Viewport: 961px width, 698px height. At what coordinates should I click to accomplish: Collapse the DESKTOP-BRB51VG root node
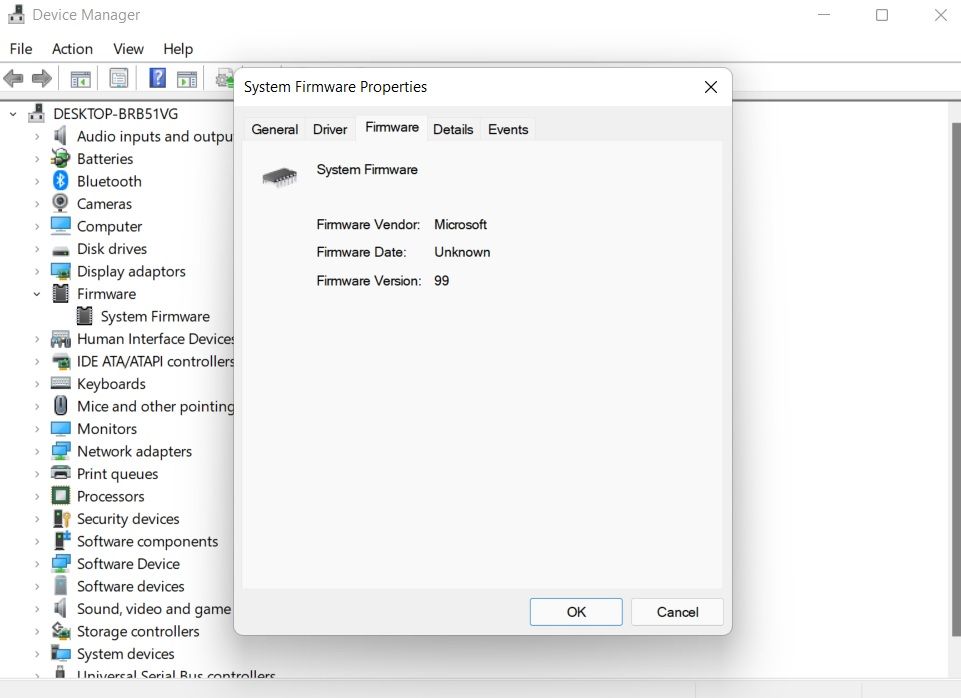(x=14, y=114)
